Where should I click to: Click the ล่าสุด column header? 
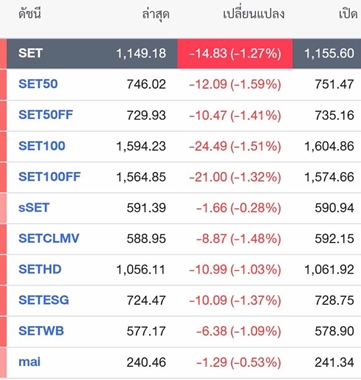pos(156,14)
